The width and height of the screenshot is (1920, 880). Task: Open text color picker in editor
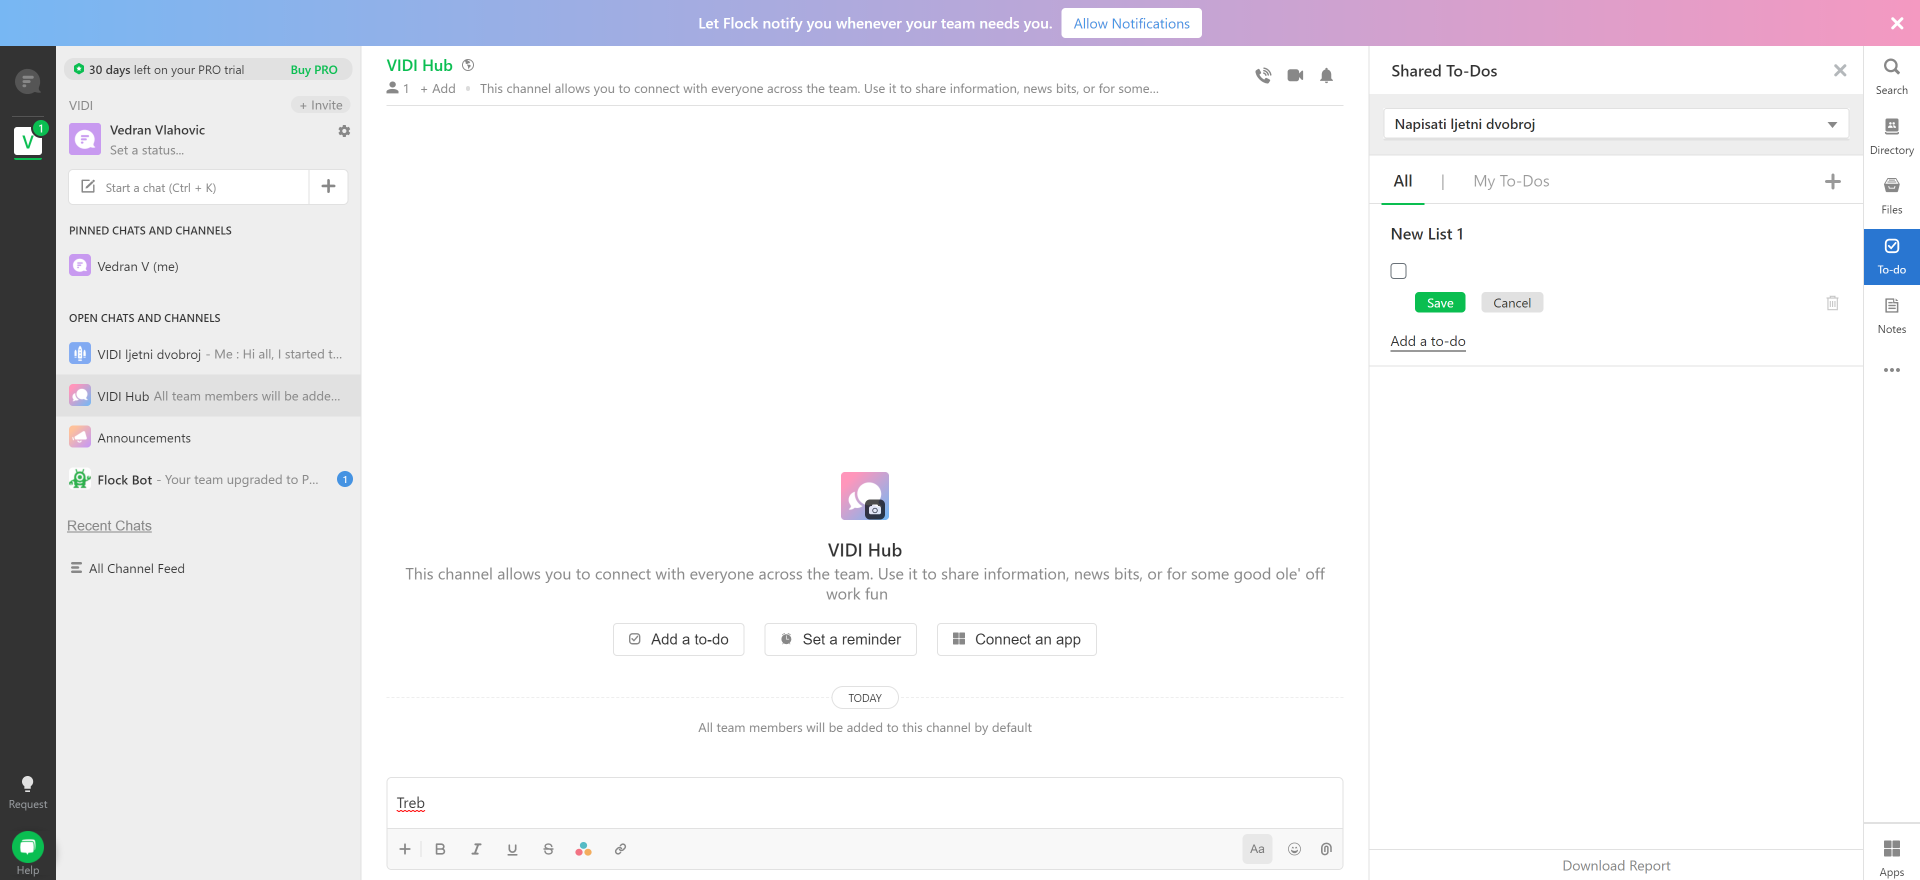pyautogui.click(x=584, y=849)
